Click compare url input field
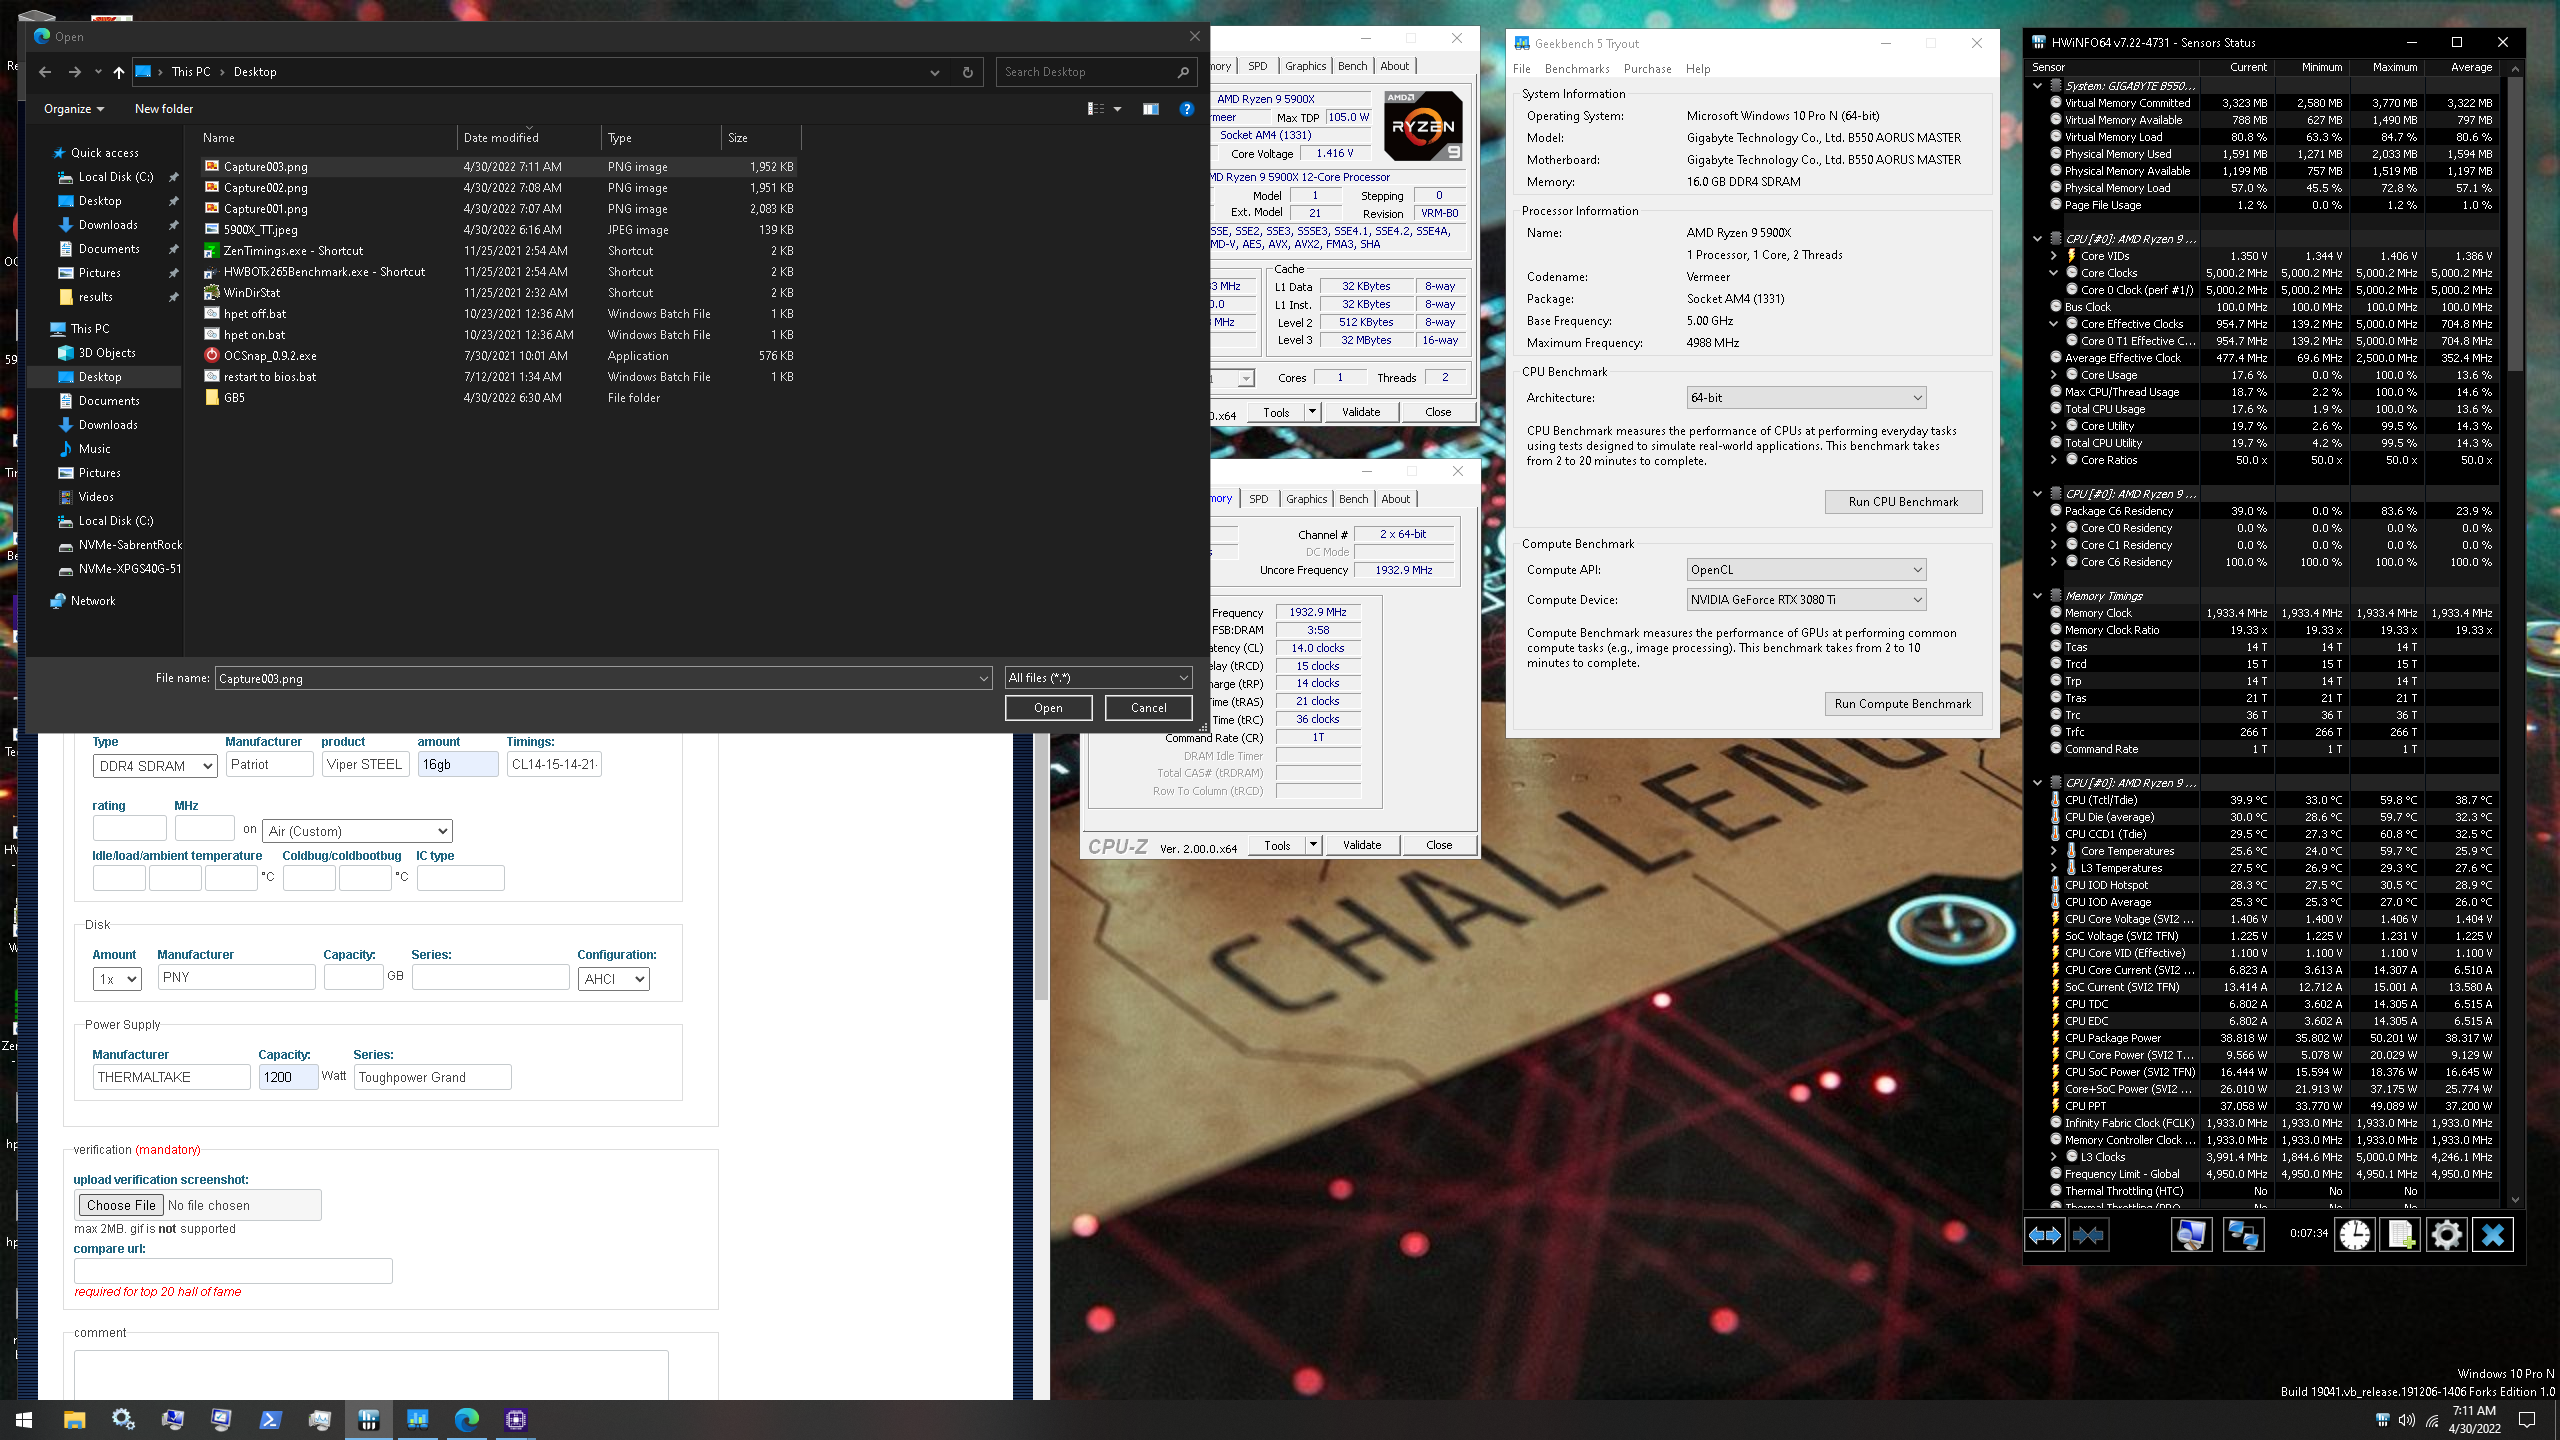The width and height of the screenshot is (2560, 1440). 233,1271
